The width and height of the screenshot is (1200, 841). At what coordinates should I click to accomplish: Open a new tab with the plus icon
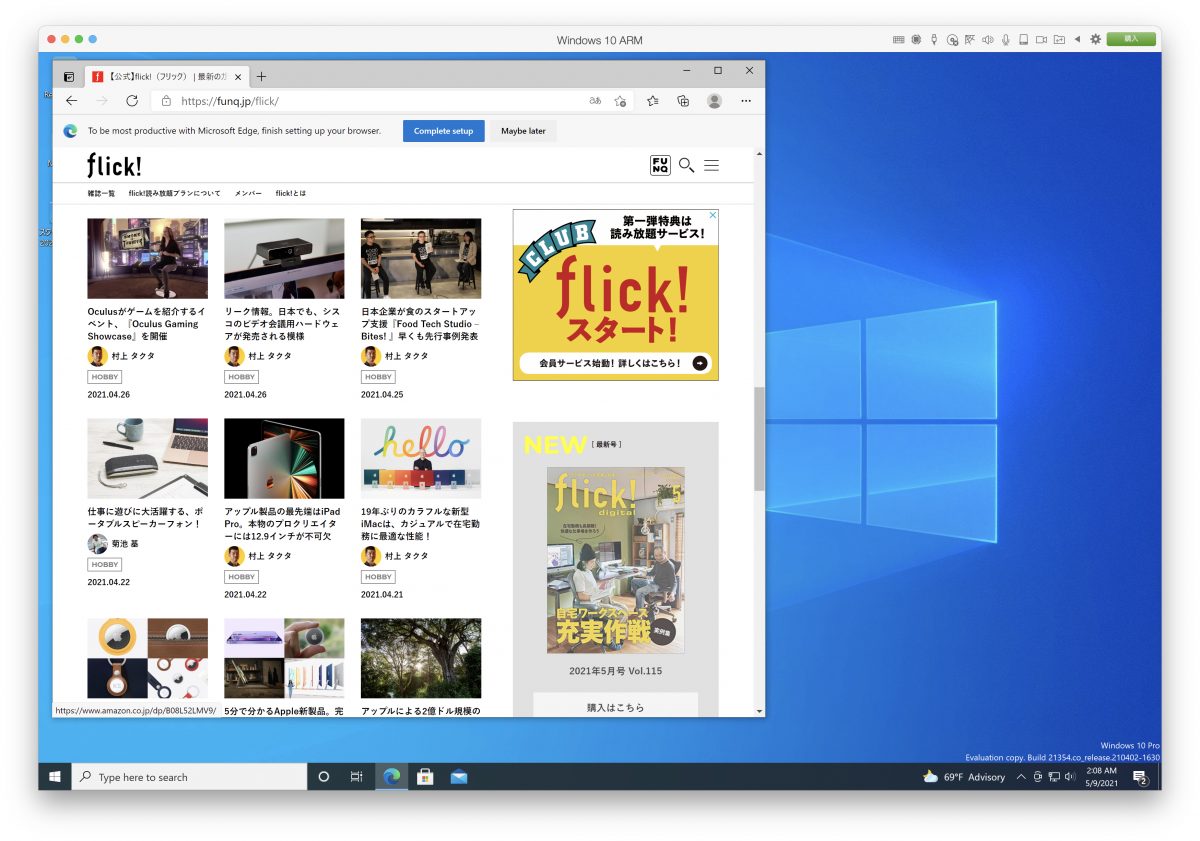261,76
